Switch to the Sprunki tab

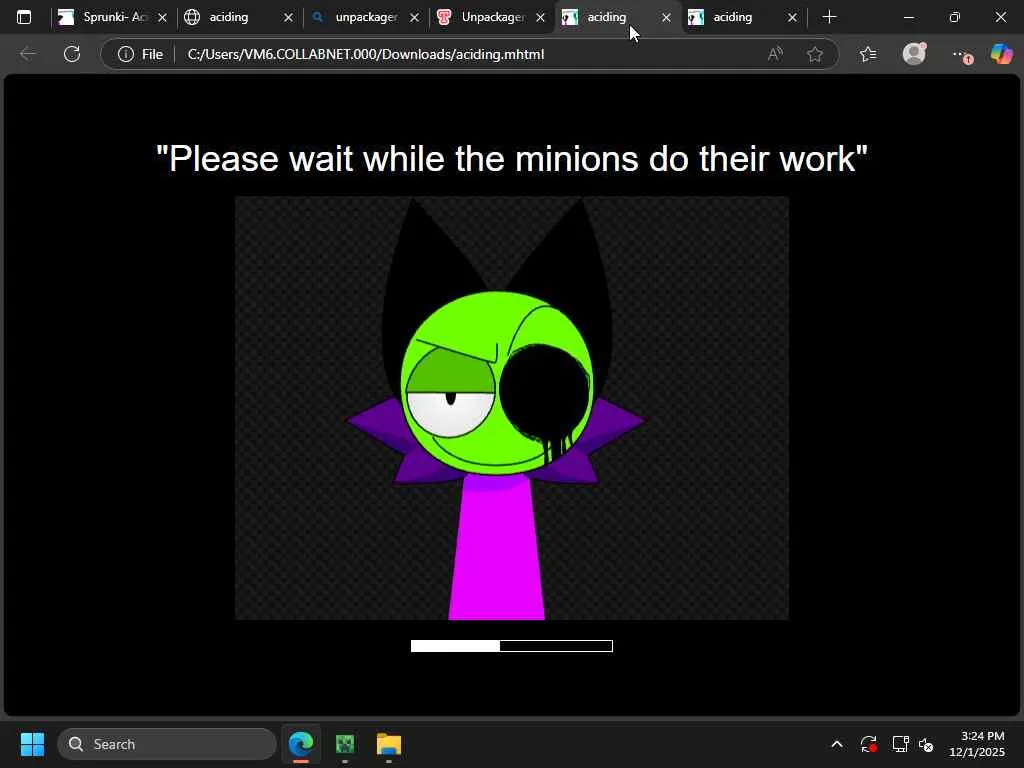click(x=112, y=17)
